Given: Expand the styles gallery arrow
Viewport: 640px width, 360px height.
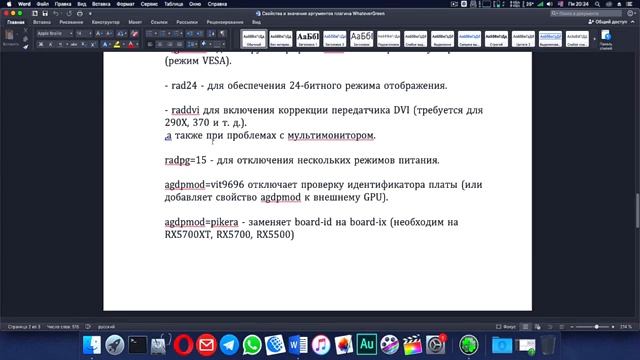Looking at the screenshot, I should point(594,39).
